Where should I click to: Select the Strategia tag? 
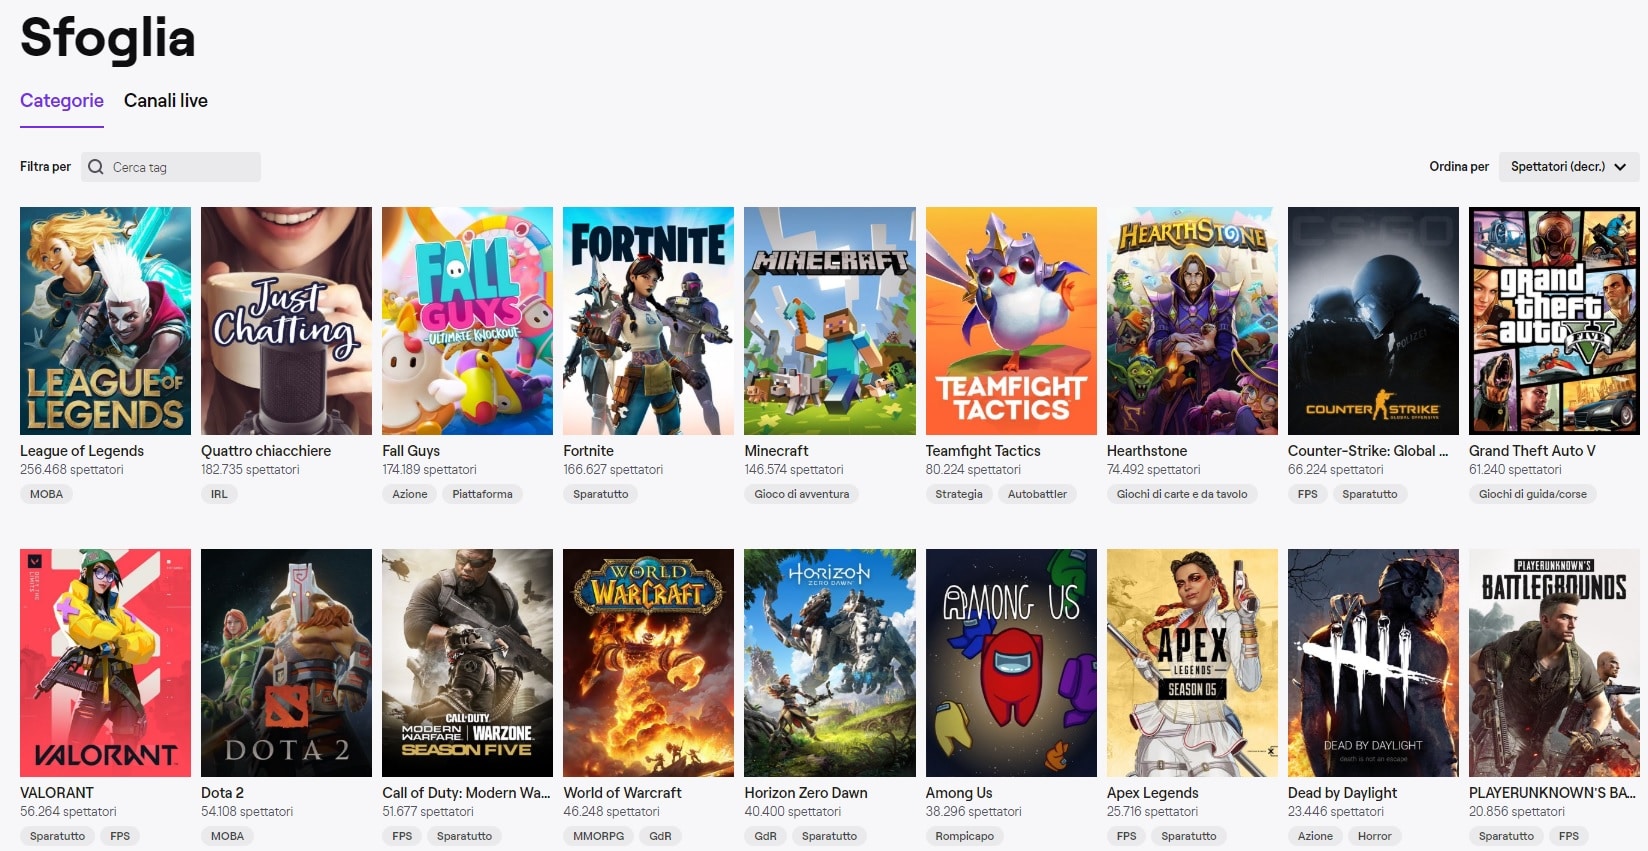(959, 494)
